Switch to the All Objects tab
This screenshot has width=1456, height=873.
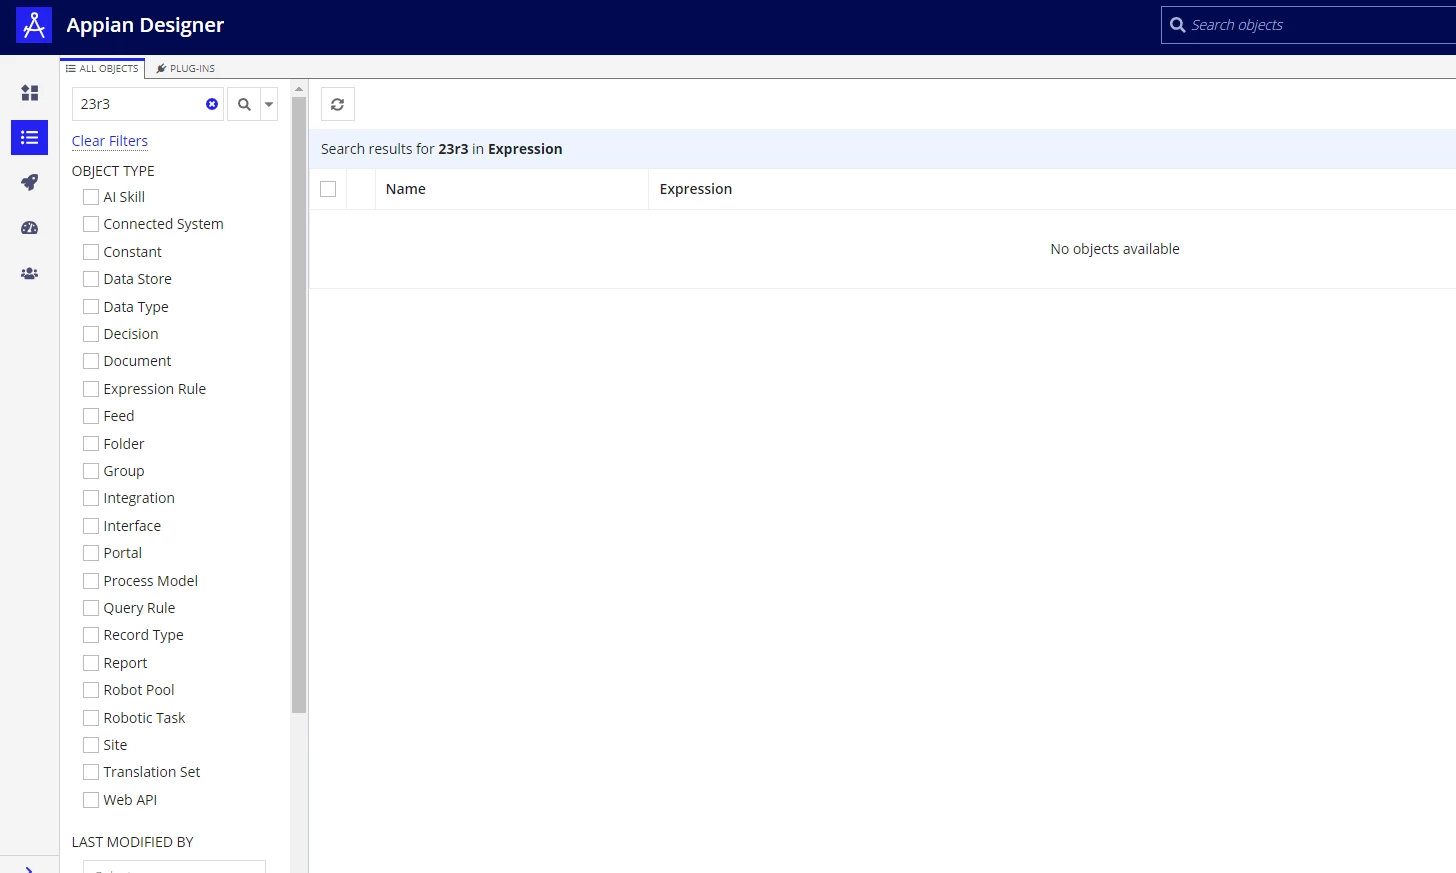tap(103, 68)
